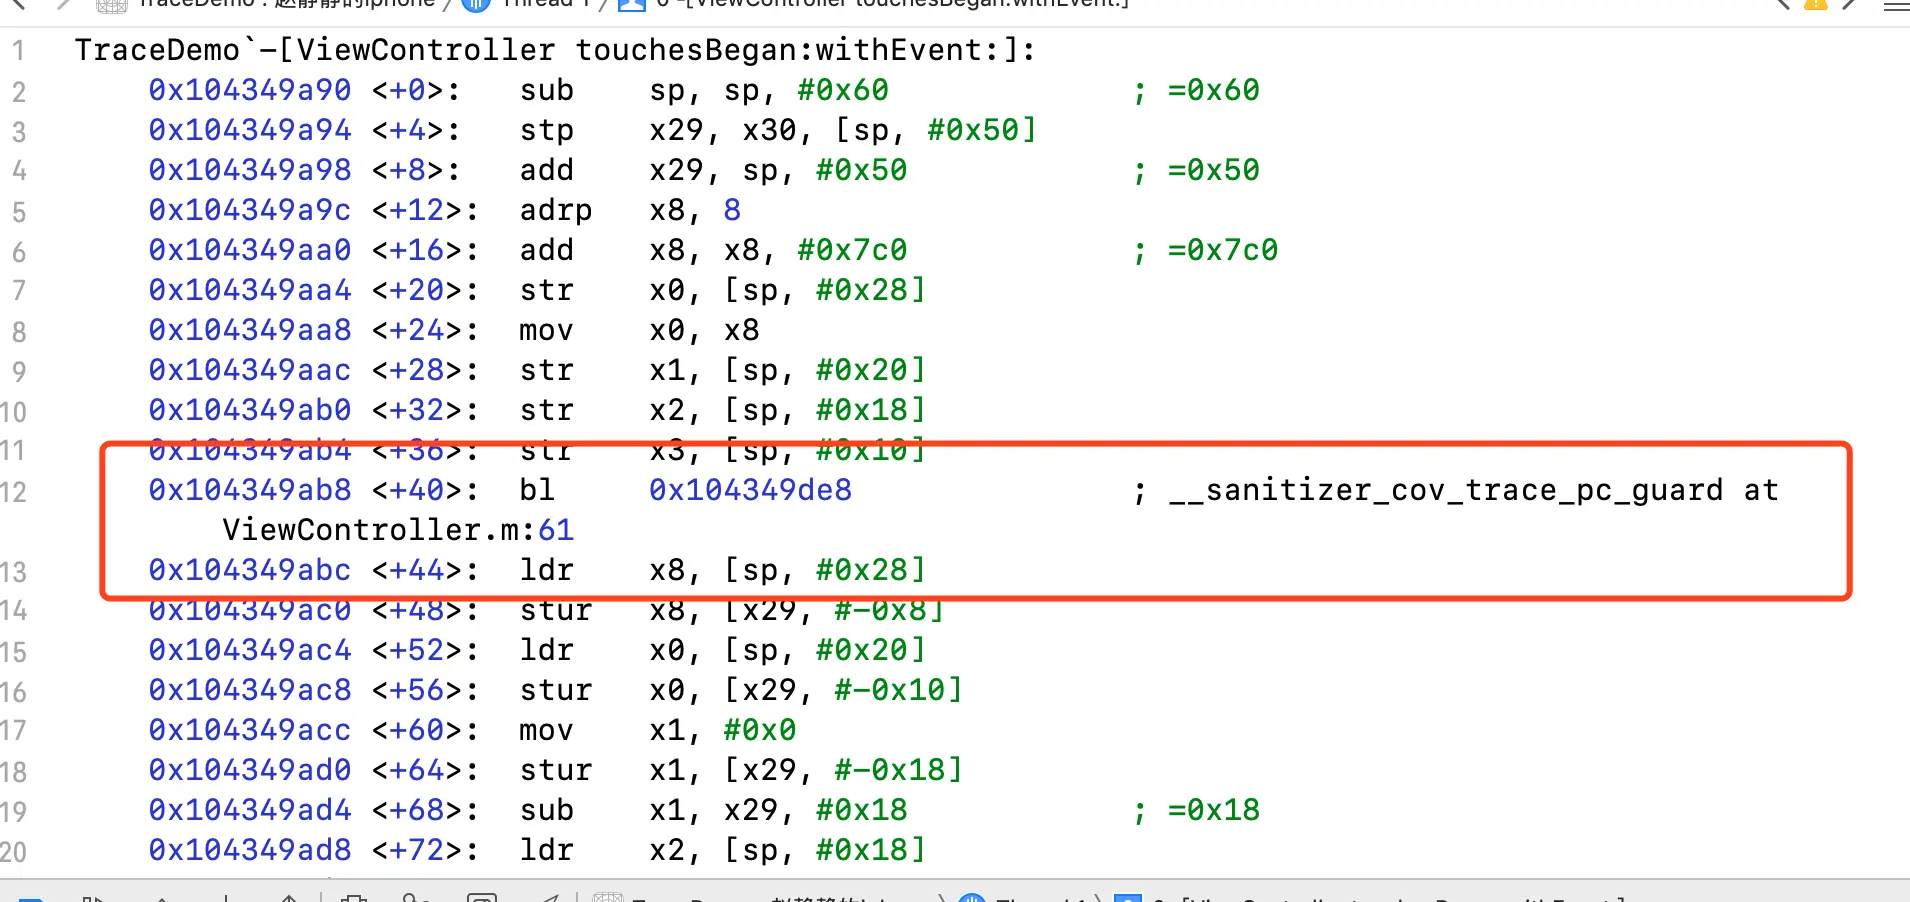This screenshot has width=1910, height=902.
Task: Go back in editor history
Action: pos(18,4)
